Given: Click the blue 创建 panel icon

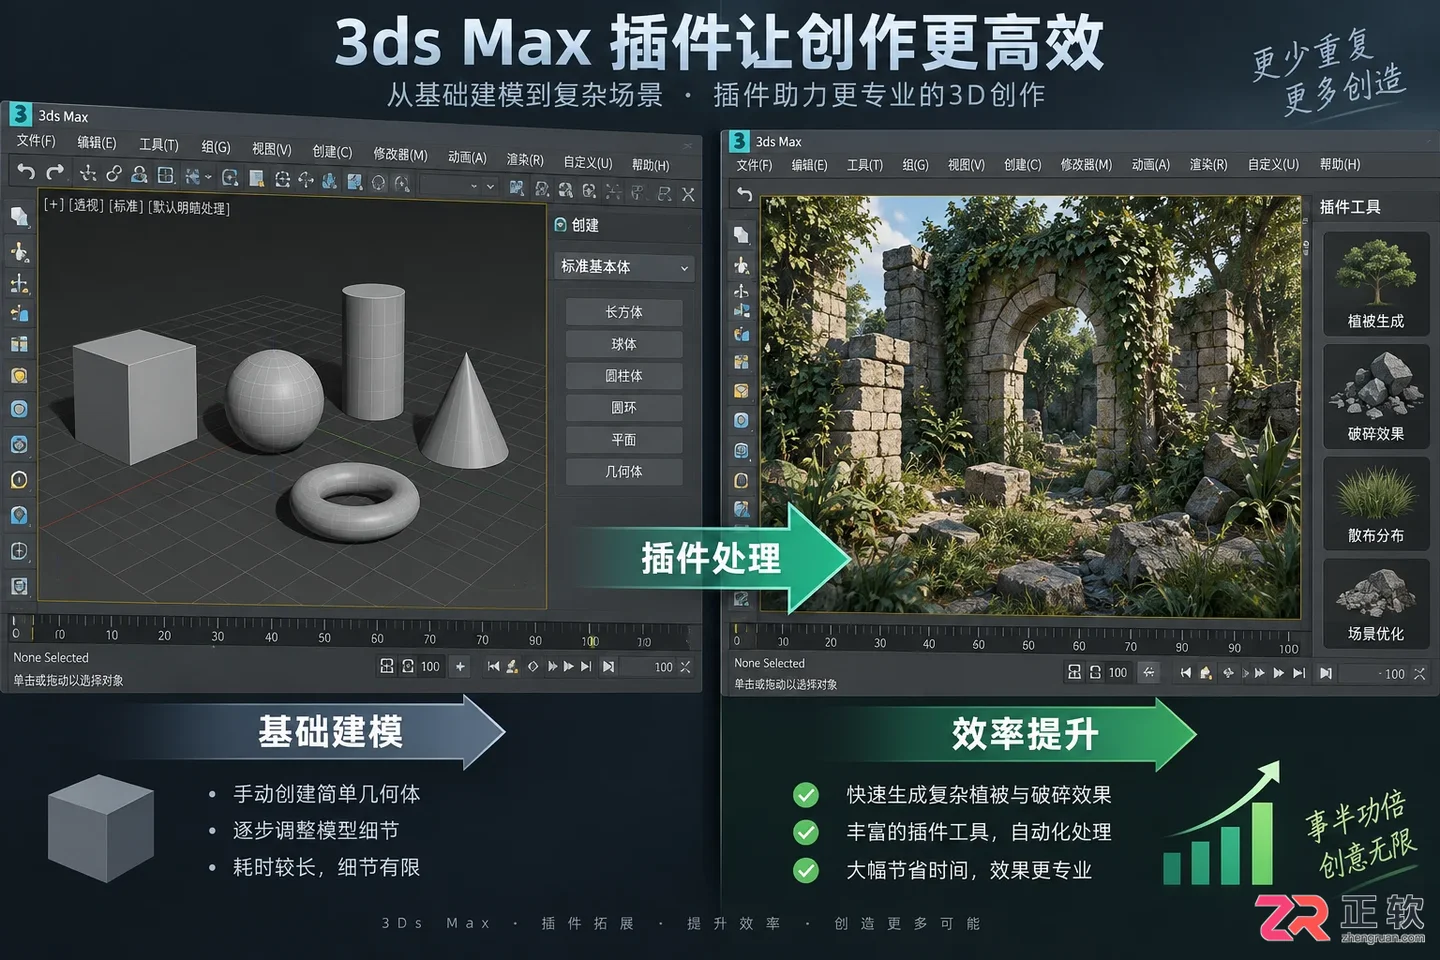Looking at the screenshot, I should (x=561, y=225).
